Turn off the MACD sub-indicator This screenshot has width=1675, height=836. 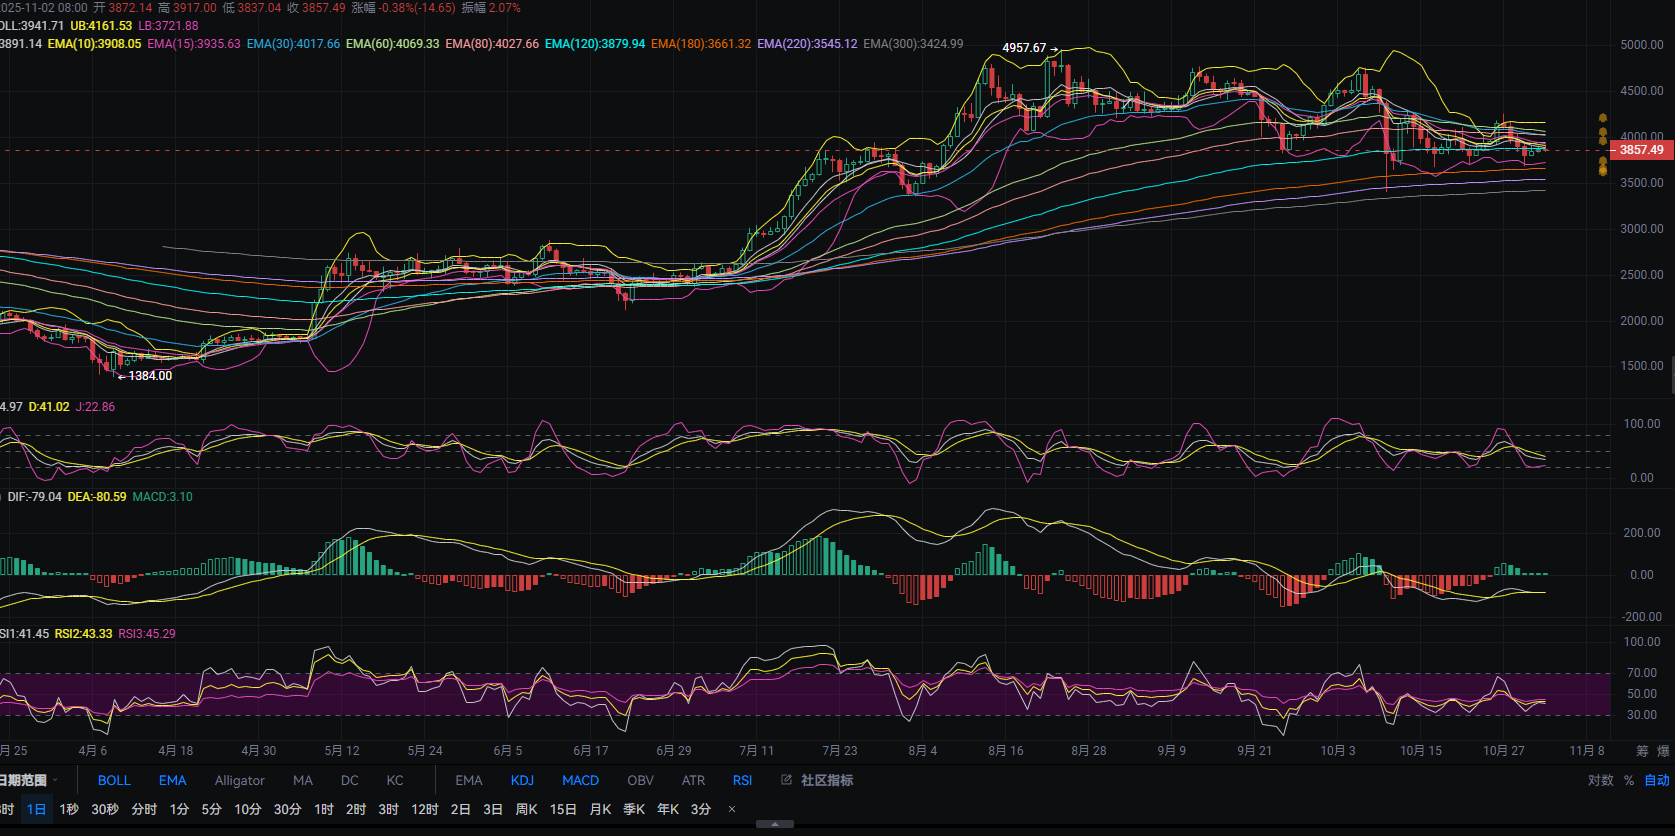tap(580, 780)
